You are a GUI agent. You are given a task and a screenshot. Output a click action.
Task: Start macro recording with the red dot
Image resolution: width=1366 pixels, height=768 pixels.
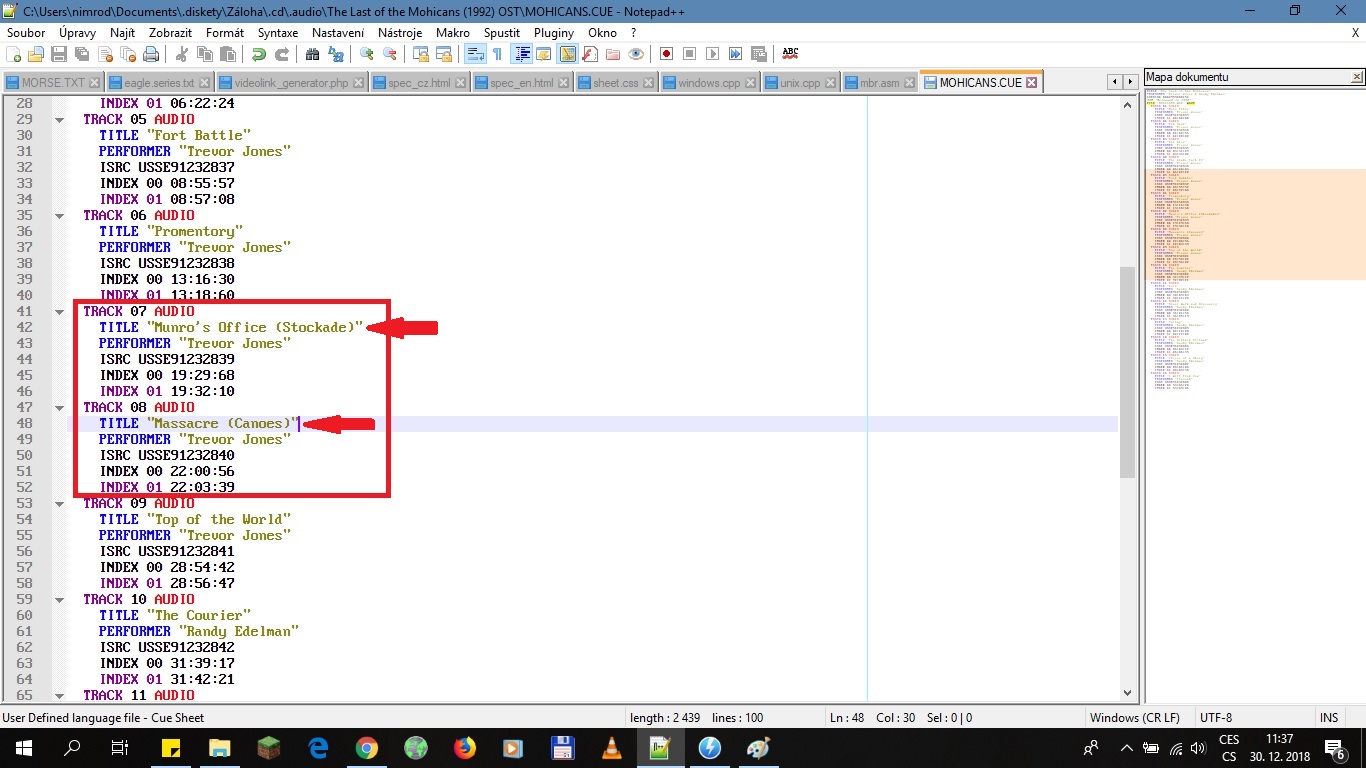pyautogui.click(x=666, y=53)
